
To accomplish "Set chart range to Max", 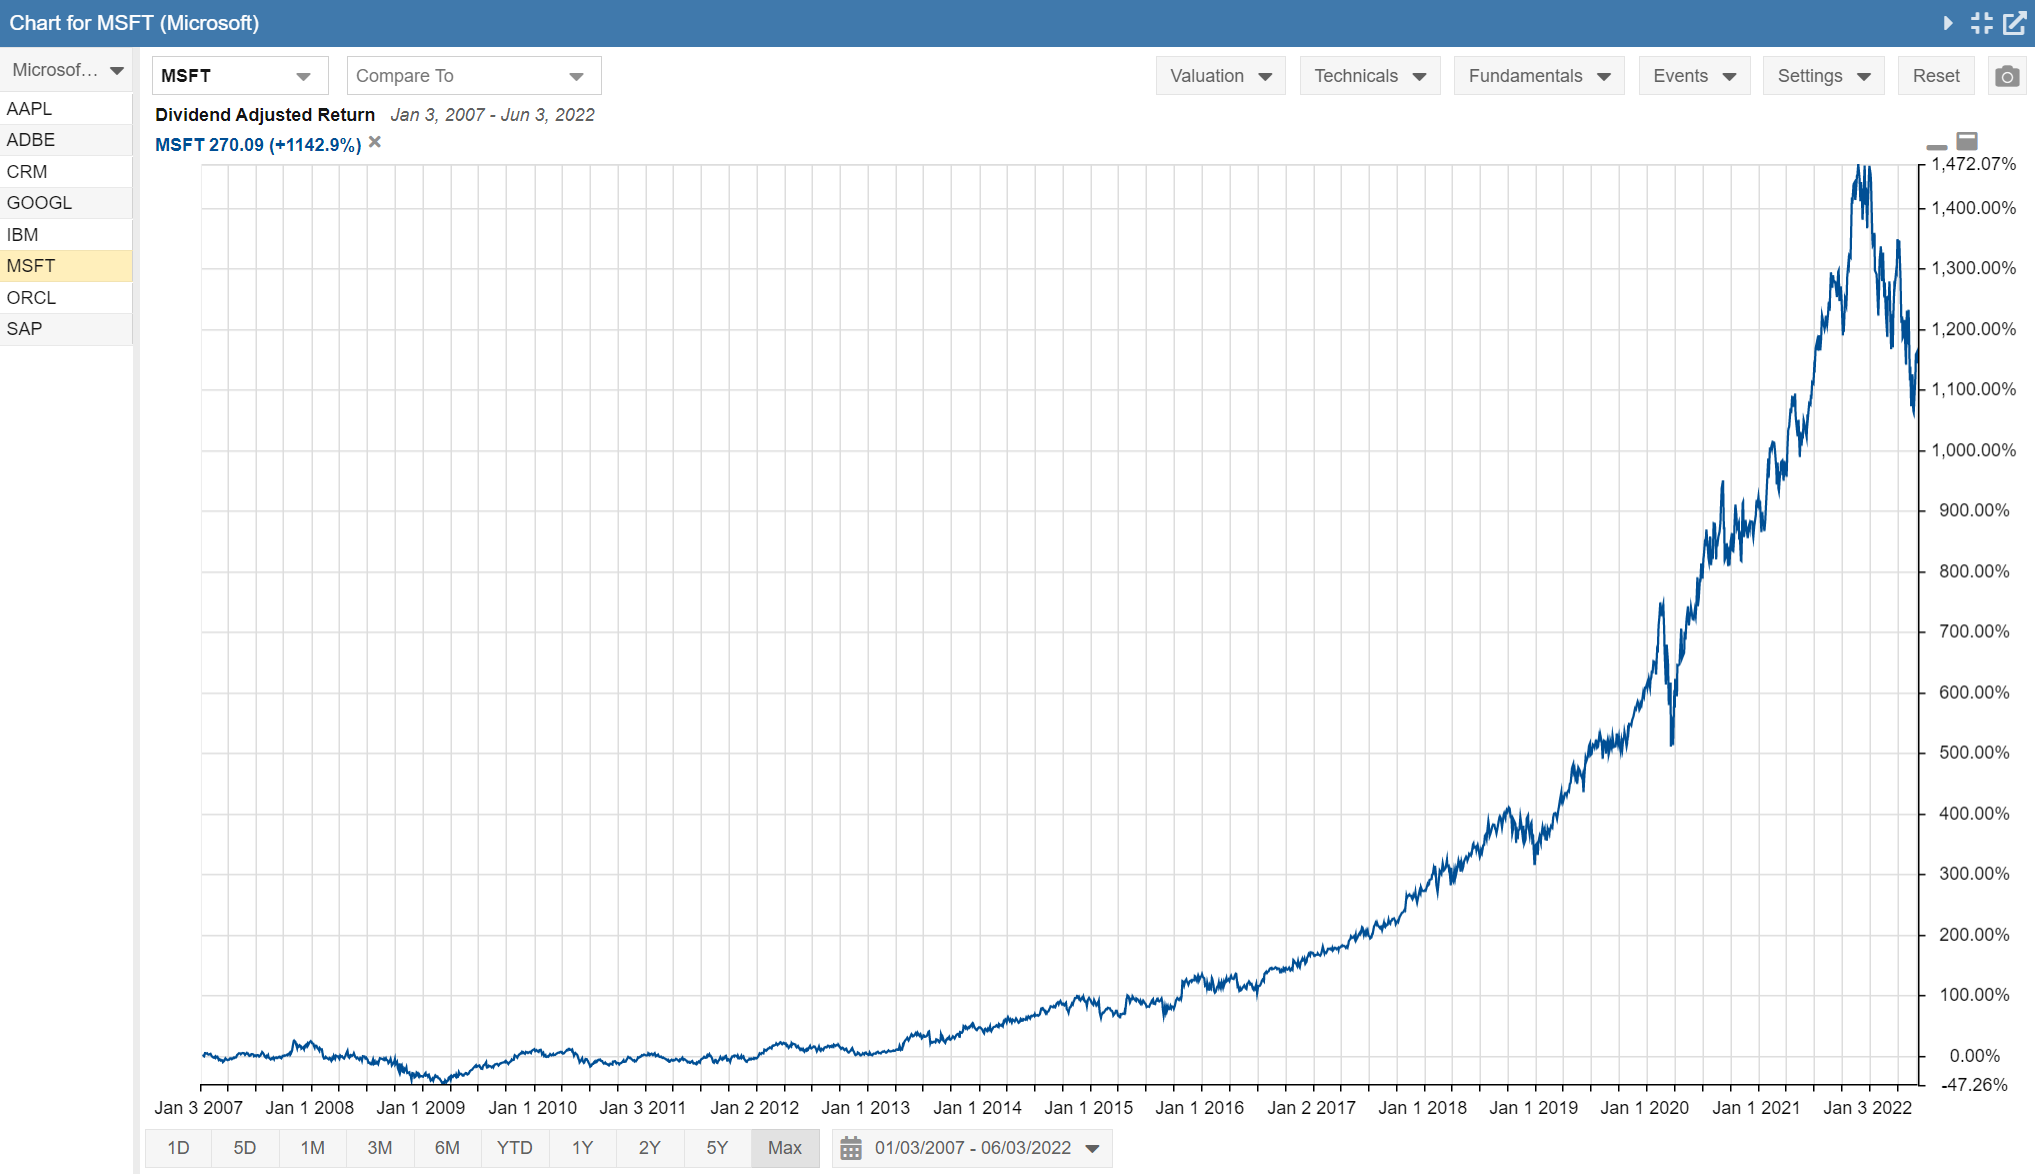I will click(785, 1148).
